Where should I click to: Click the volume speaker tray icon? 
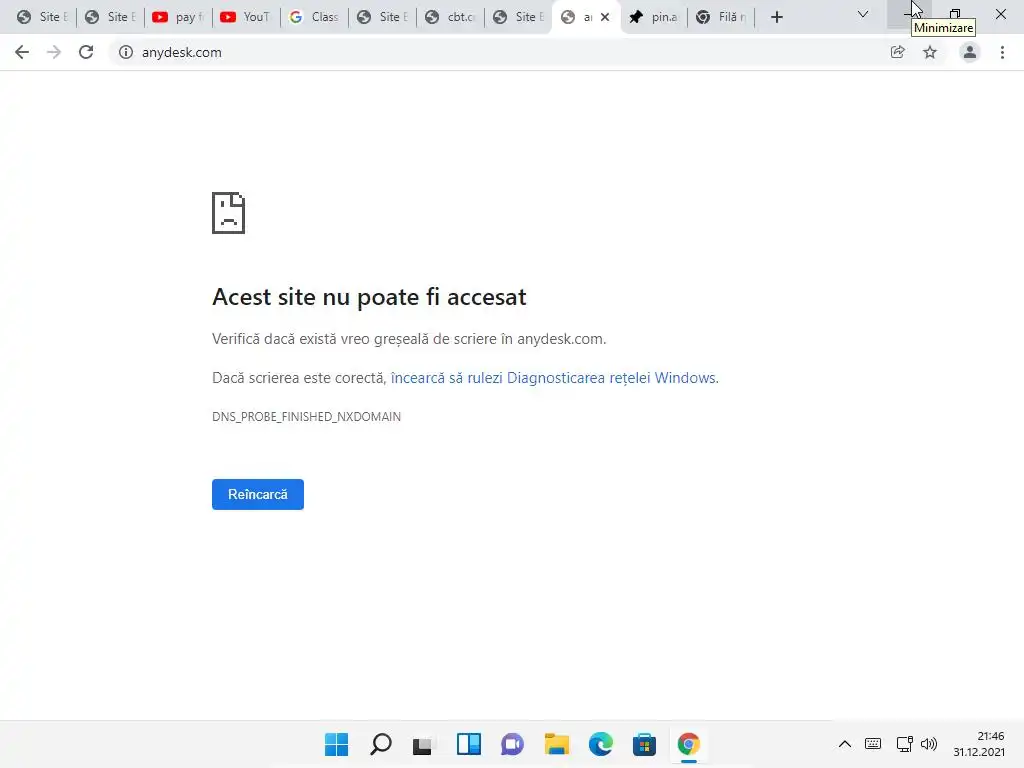coord(929,744)
